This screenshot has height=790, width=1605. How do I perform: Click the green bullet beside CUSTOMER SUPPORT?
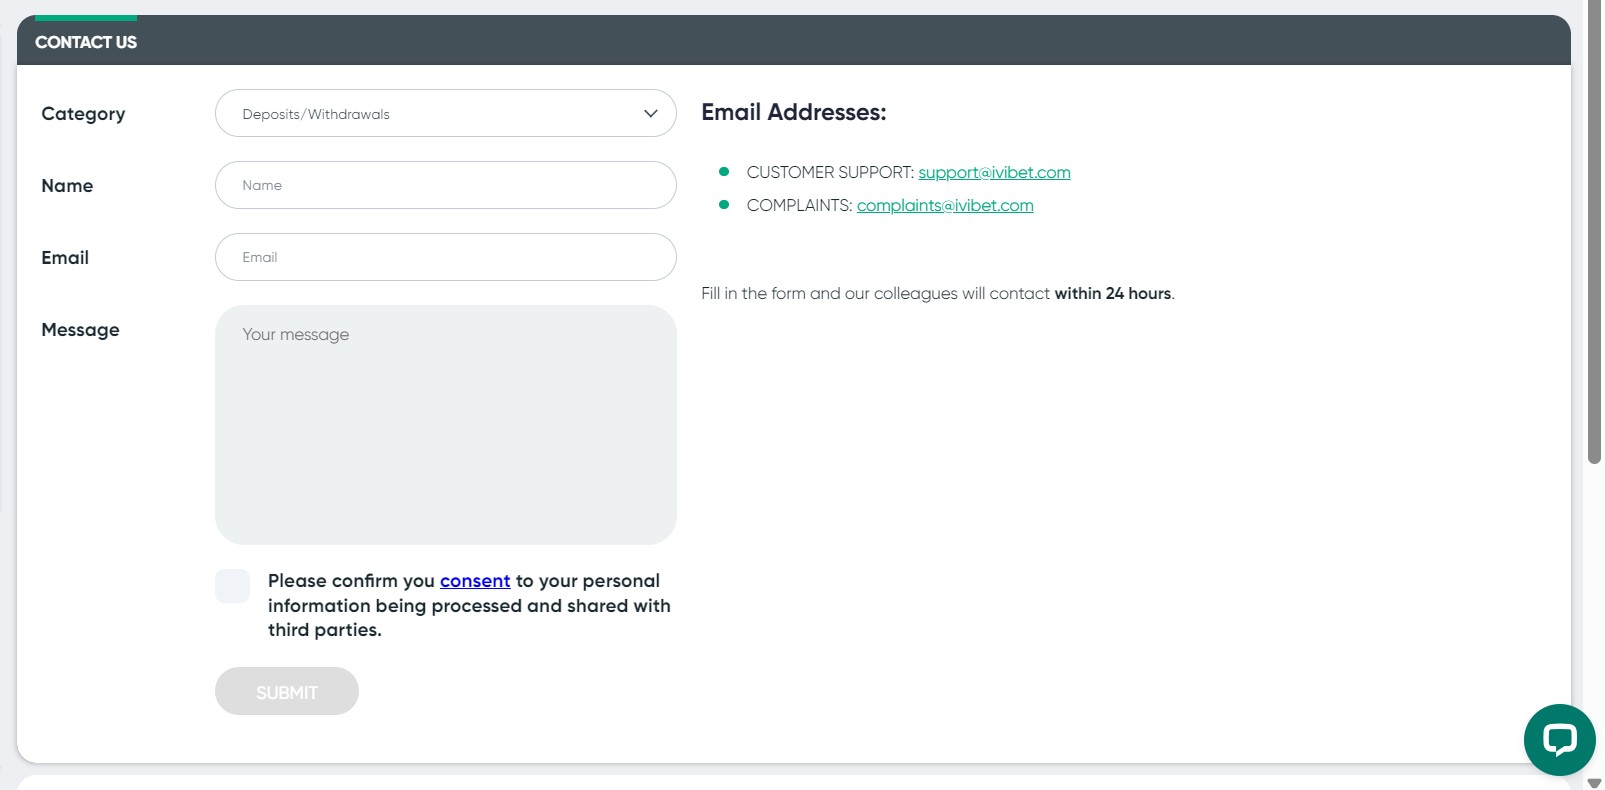tap(724, 172)
